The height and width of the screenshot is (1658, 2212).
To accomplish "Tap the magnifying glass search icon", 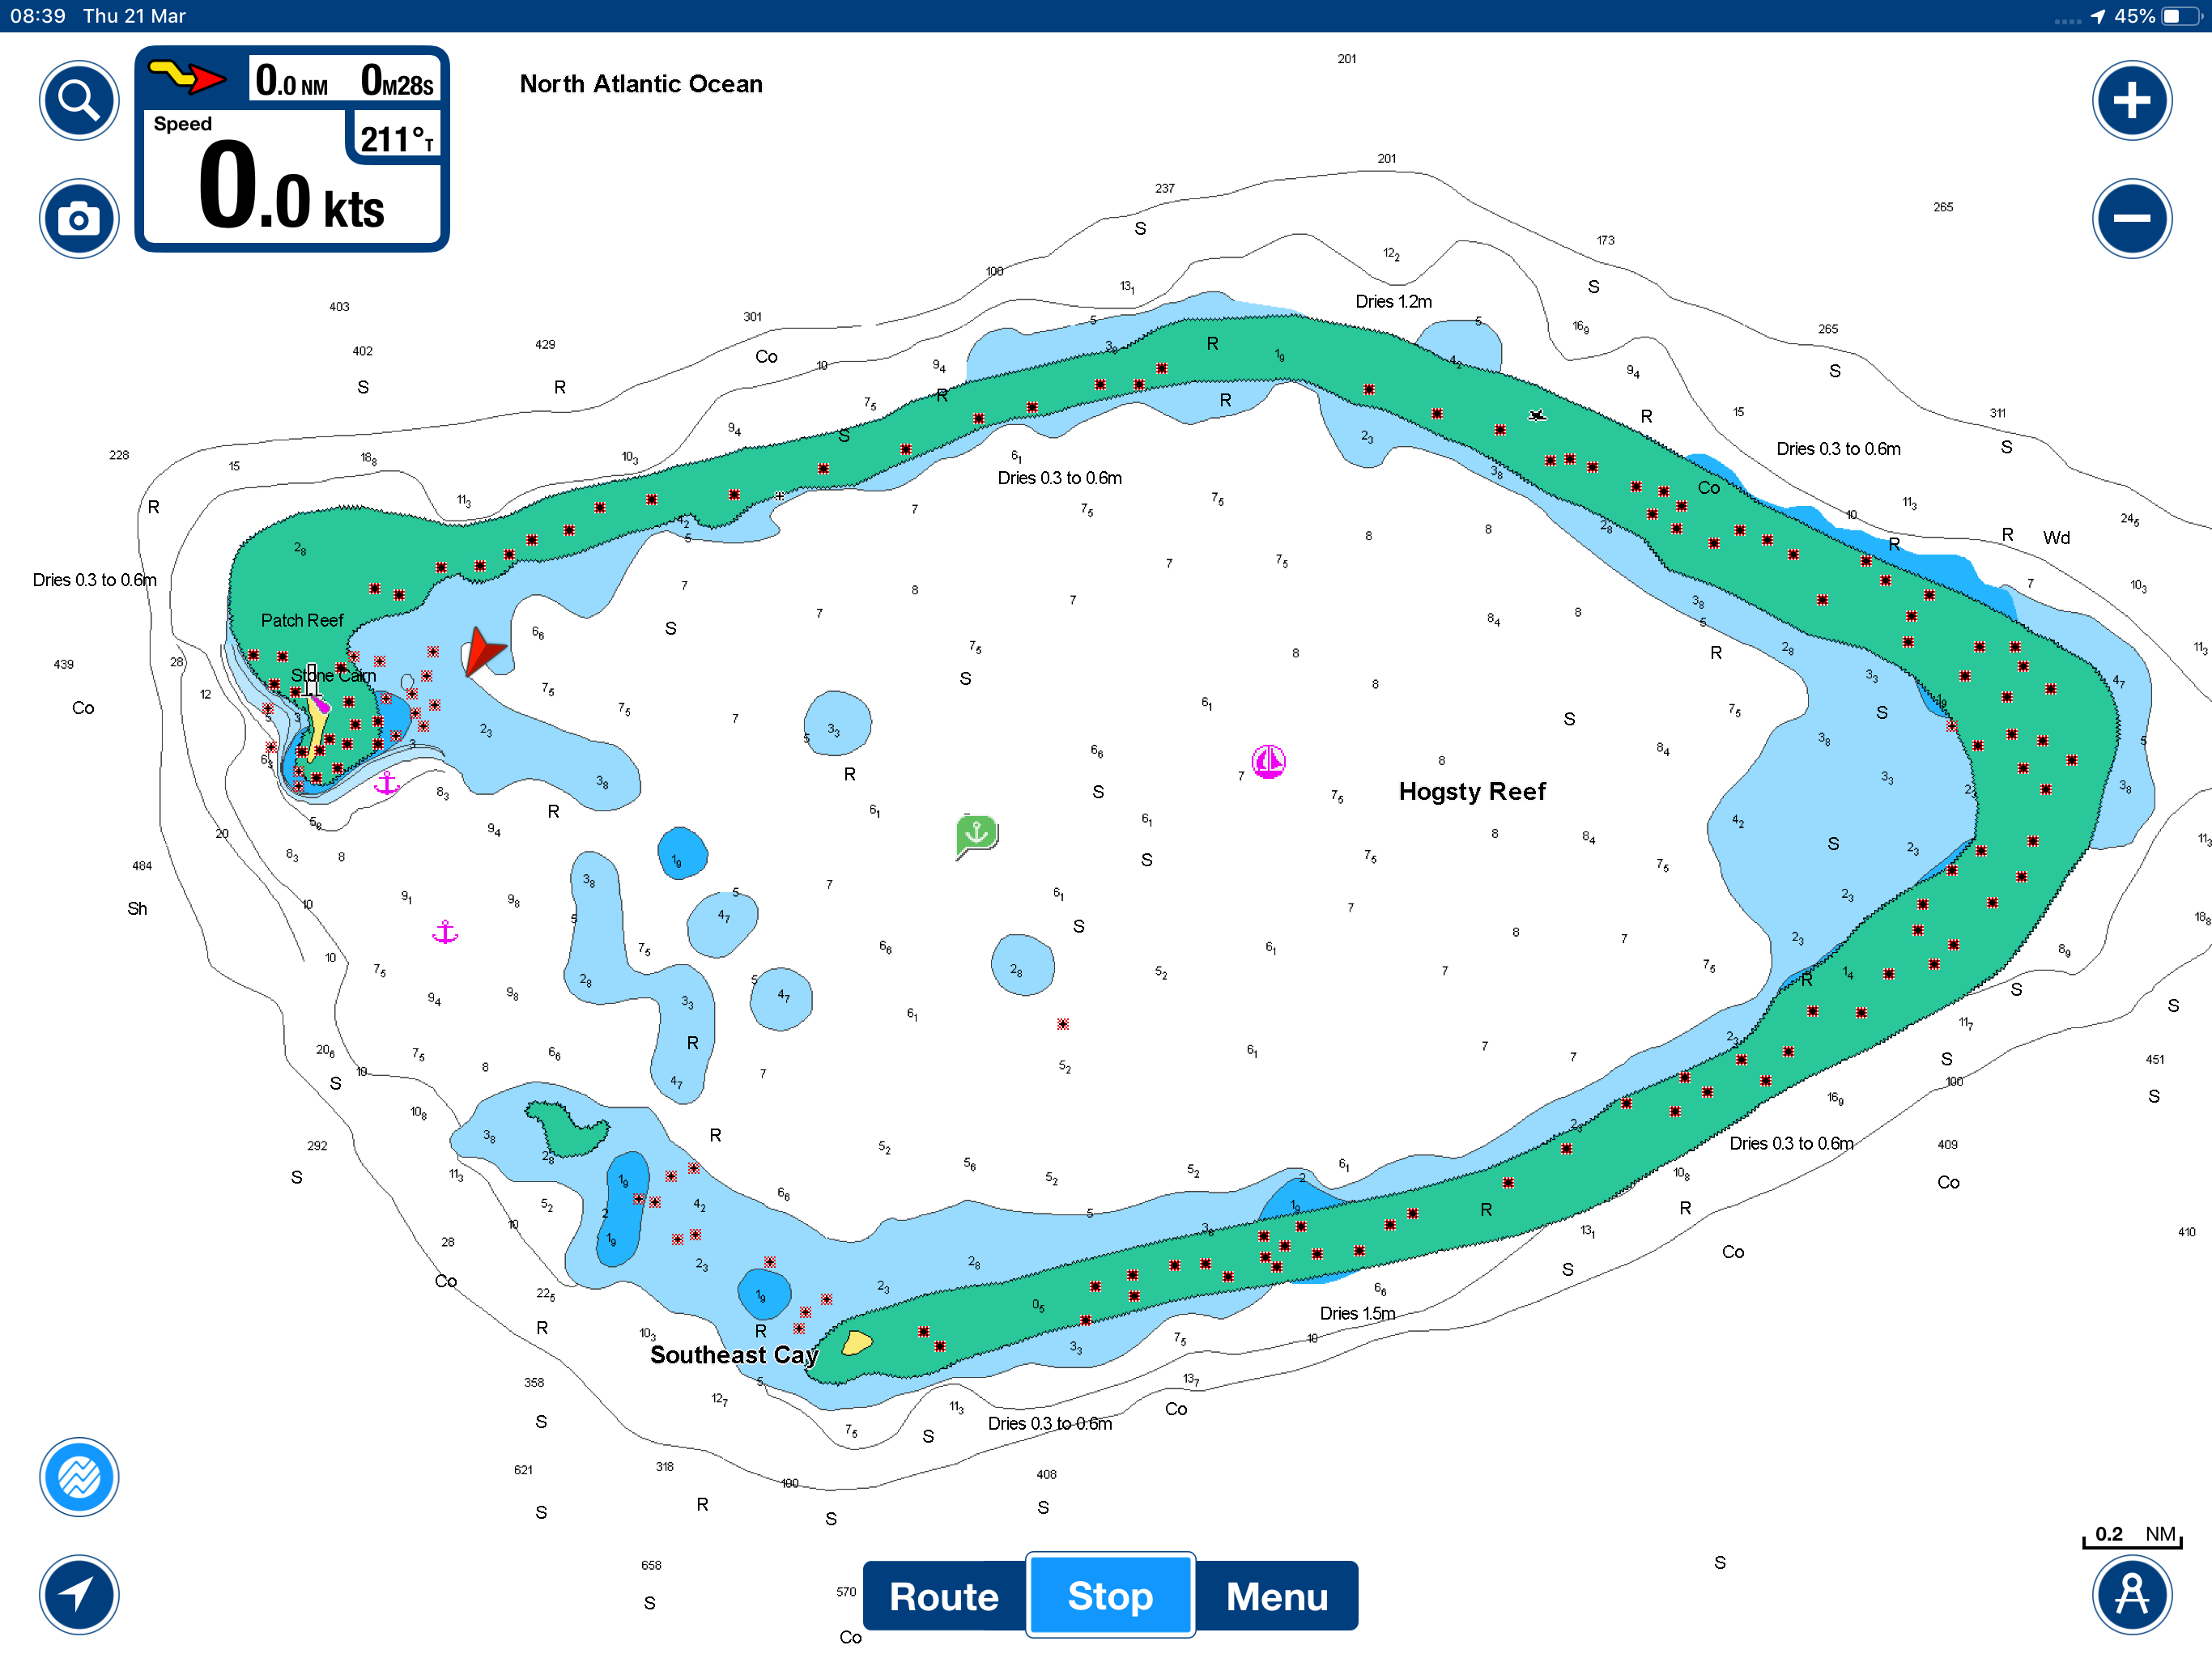I will 79,100.
